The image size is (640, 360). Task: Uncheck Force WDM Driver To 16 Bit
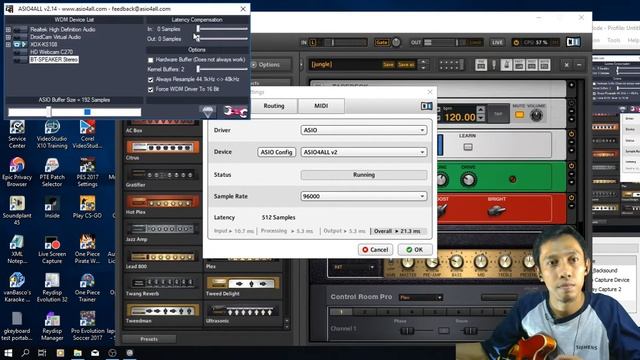[x=151, y=89]
